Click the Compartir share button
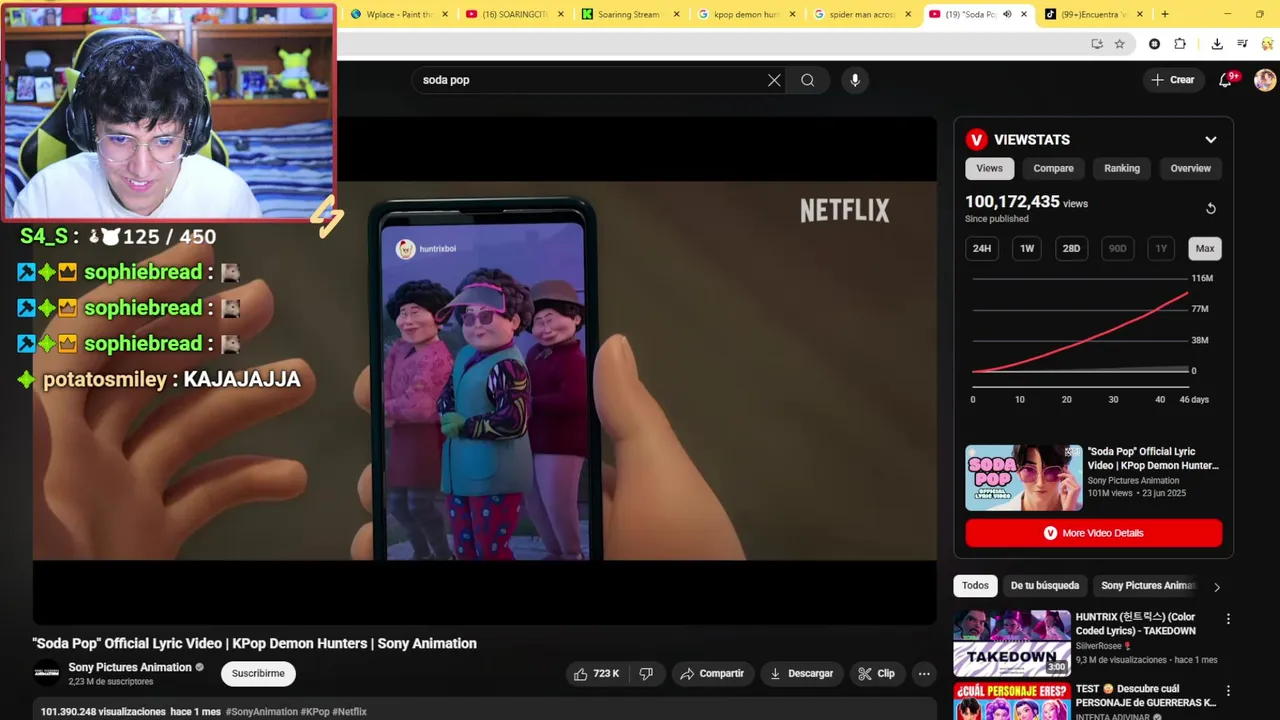 click(712, 674)
